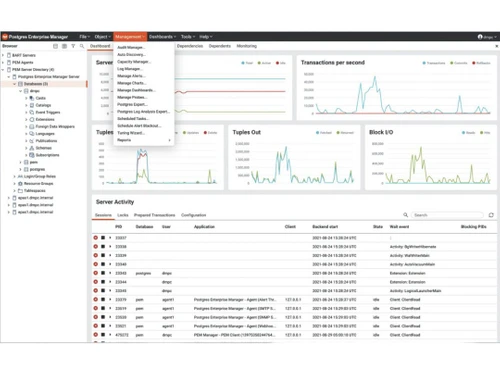Open the Dashboards menu
This screenshot has height=375, width=500.
162,37
